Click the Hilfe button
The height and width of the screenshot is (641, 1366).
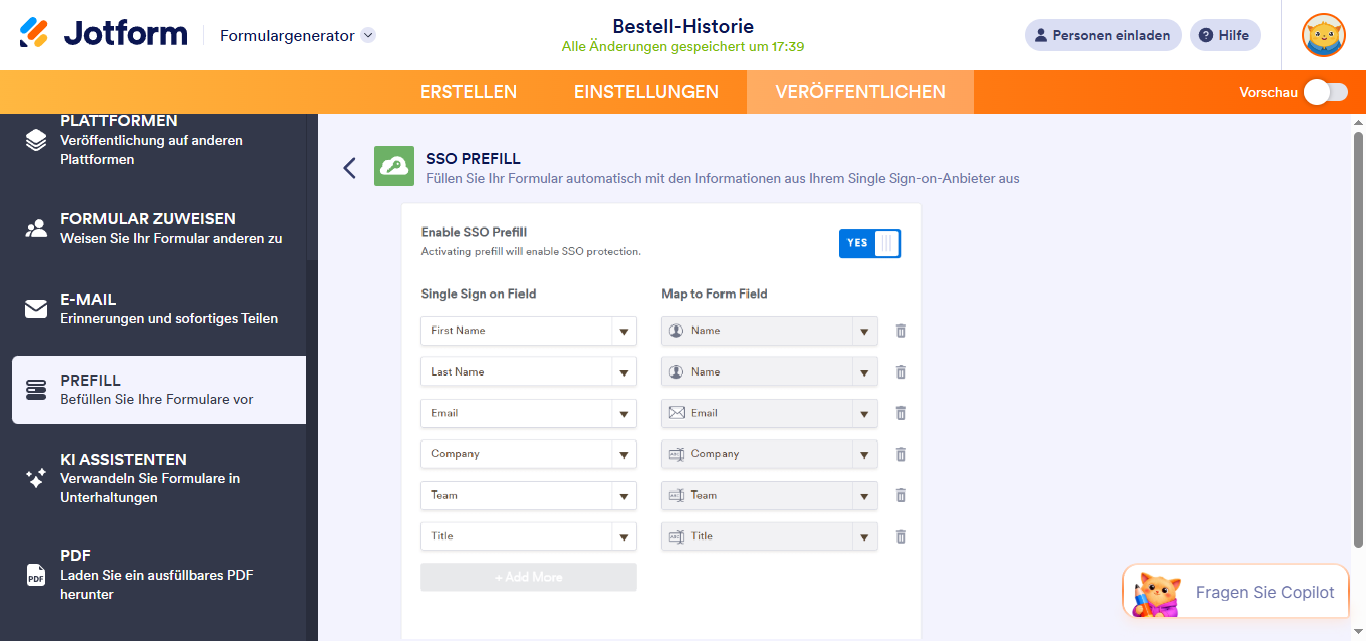pyautogui.click(x=1224, y=35)
